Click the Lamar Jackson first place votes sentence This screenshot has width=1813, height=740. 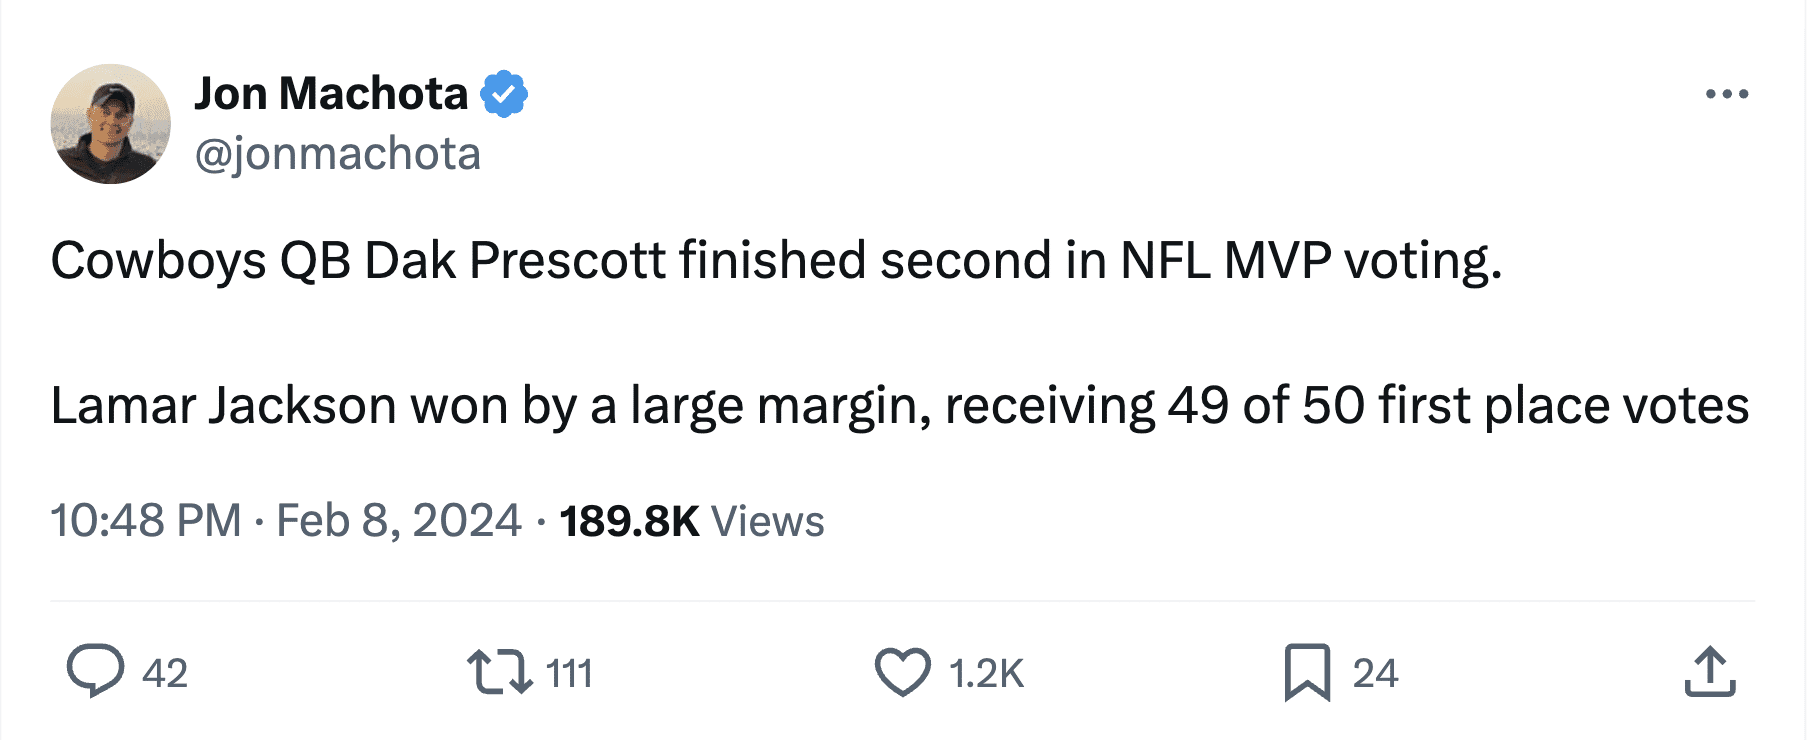(x=900, y=406)
